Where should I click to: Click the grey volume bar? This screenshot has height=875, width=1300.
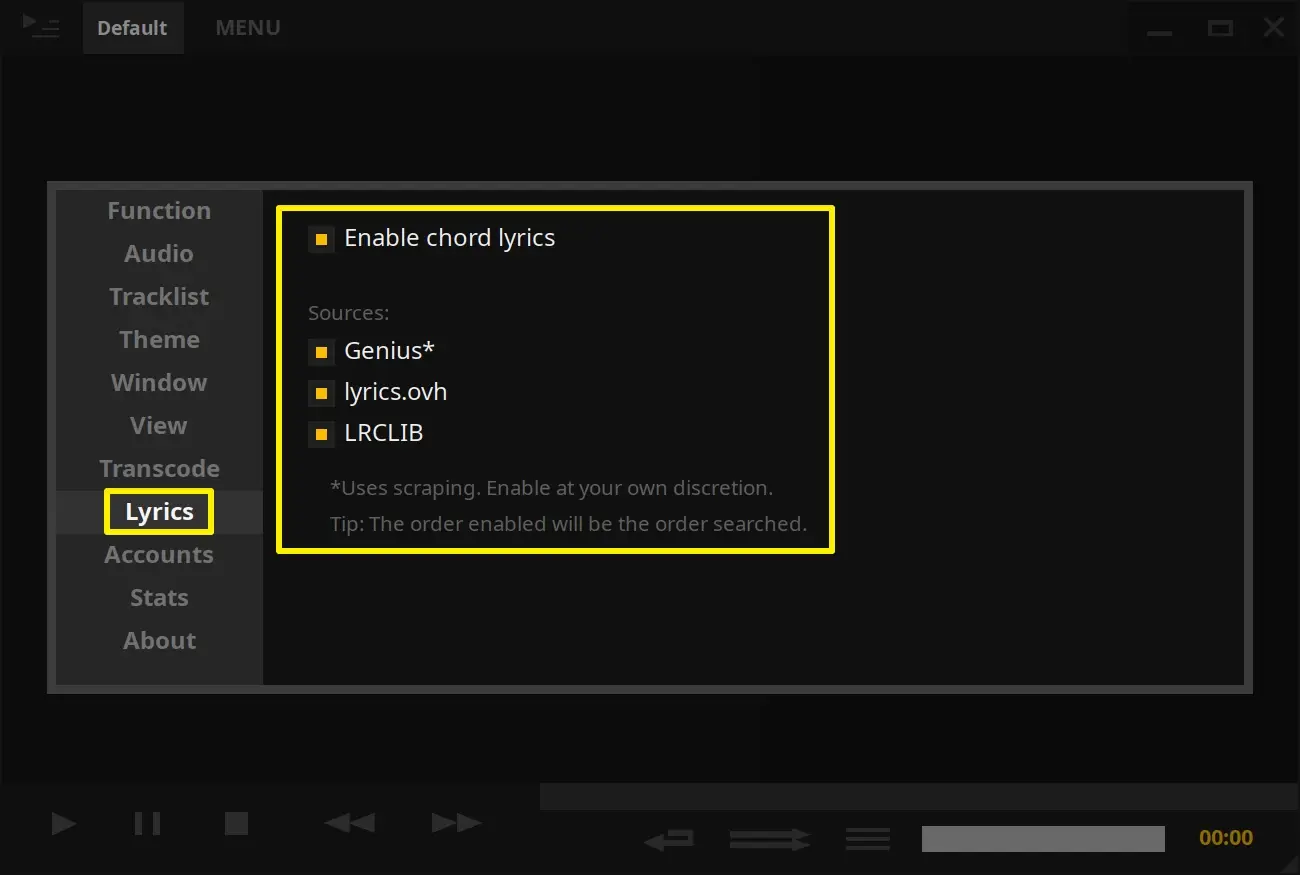point(1043,839)
